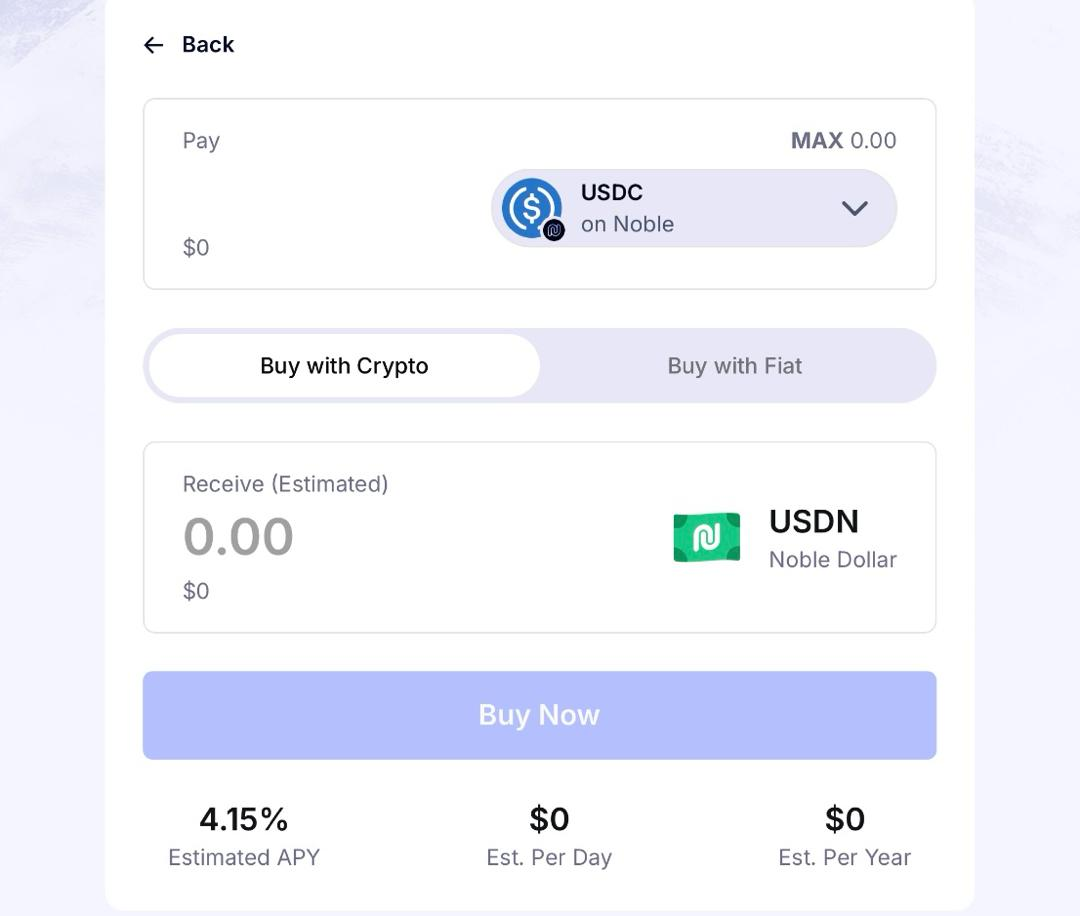
Task: Click the $0 pay amount field
Action: click(x=196, y=247)
